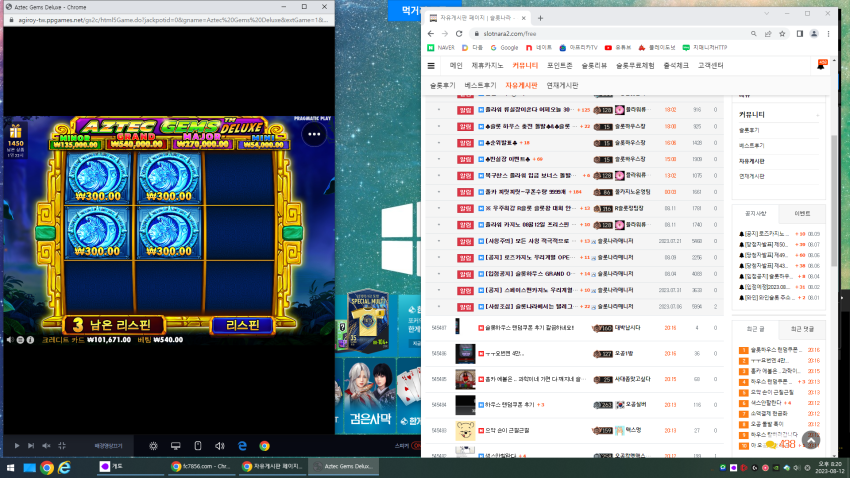Open the 출석체크 menu item
850x478 pixels.
pyautogui.click(x=676, y=66)
